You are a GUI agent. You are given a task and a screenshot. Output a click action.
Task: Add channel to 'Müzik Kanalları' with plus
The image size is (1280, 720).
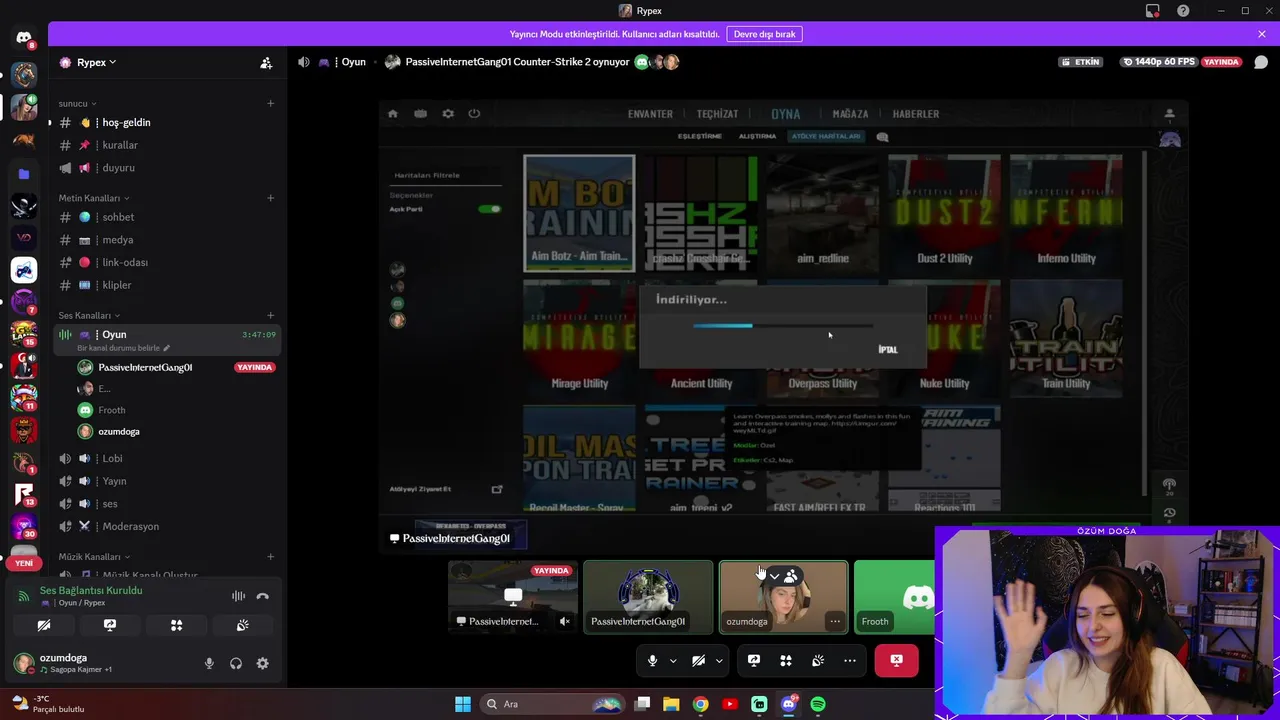pyautogui.click(x=270, y=556)
